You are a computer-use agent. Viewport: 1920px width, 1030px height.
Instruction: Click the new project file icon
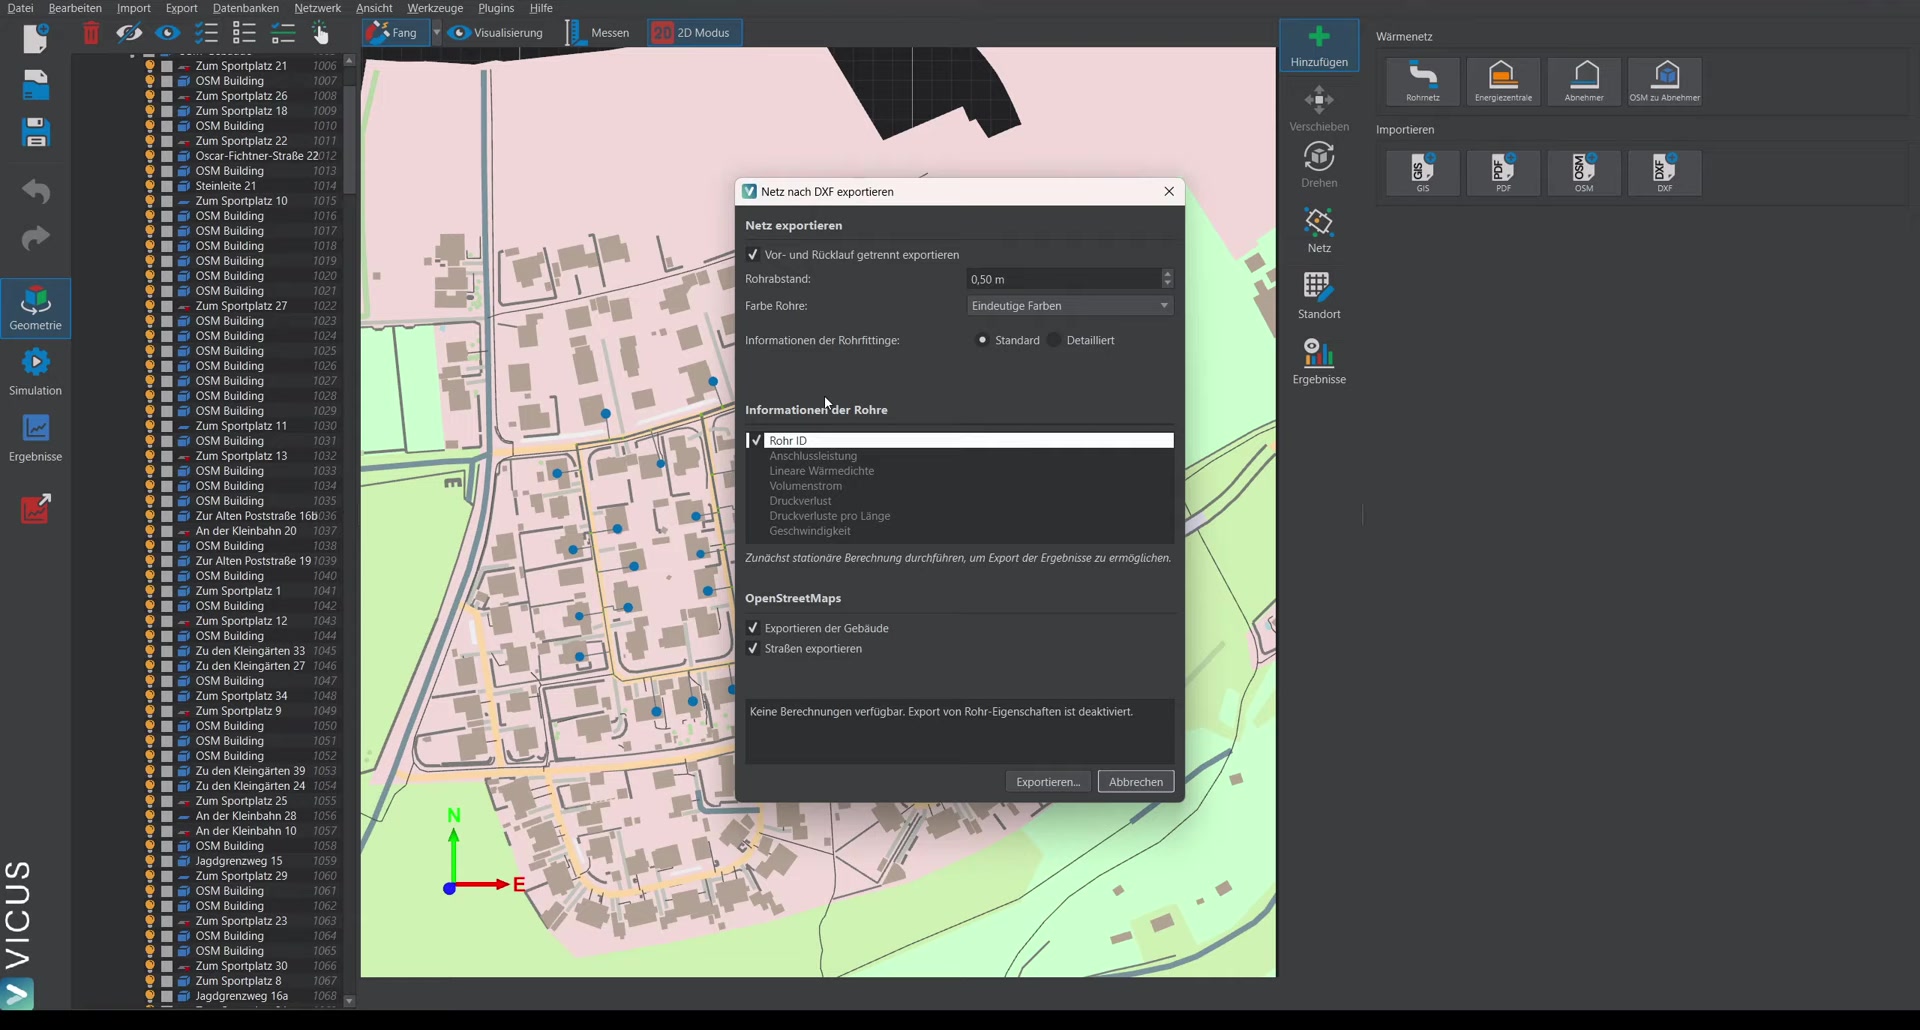(36, 38)
